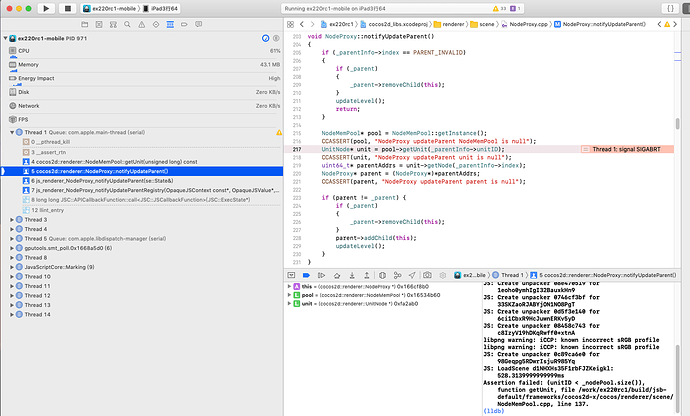This screenshot has width=690, height=416.
Task: Jump to next issue arrow in jump bar
Action: coord(675,24)
